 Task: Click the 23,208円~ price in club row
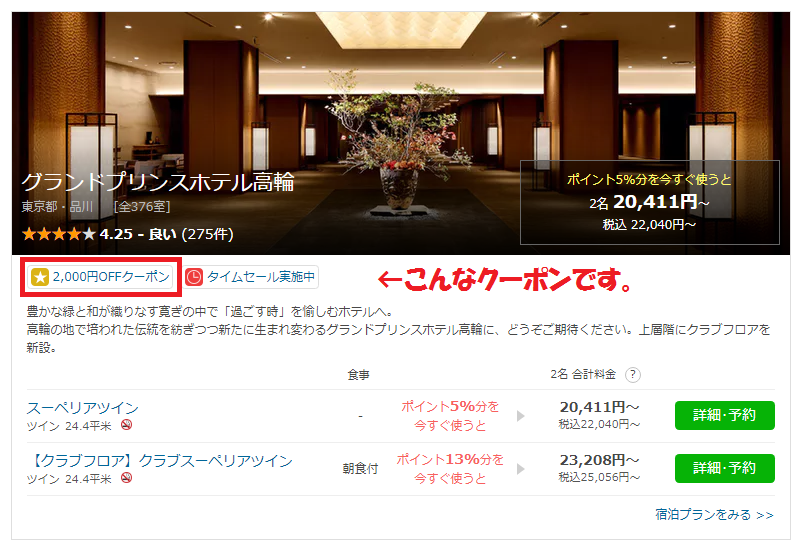tap(599, 460)
